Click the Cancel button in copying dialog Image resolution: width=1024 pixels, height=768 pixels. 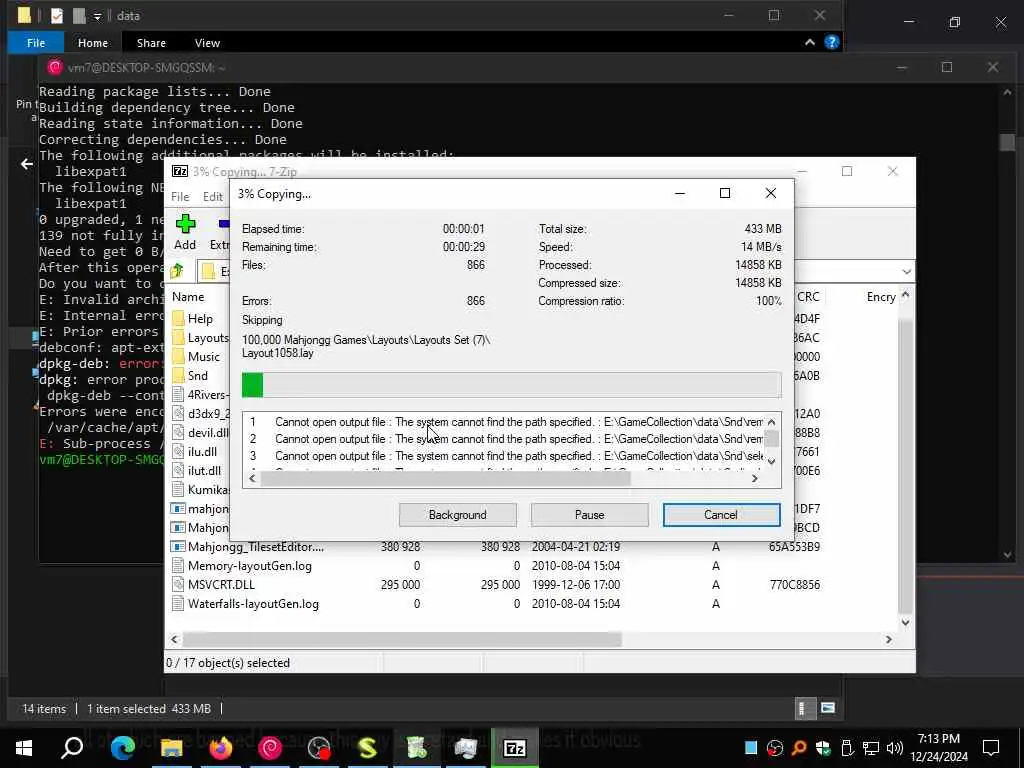[721, 515]
